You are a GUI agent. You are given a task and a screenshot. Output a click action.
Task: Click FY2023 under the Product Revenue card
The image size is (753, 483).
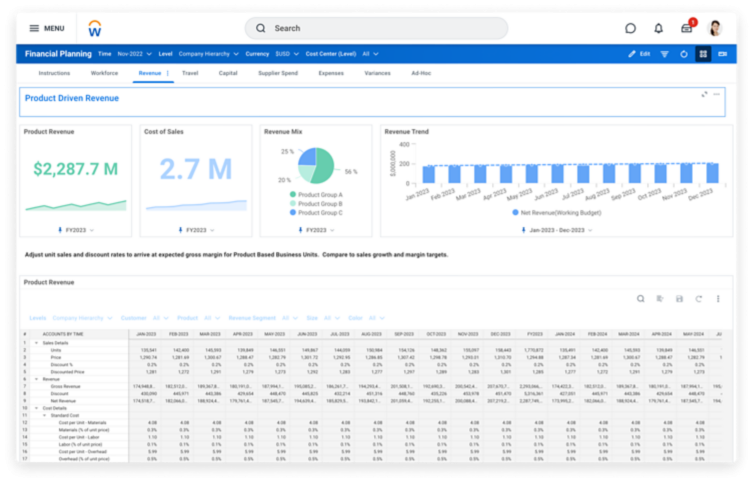click(76, 229)
